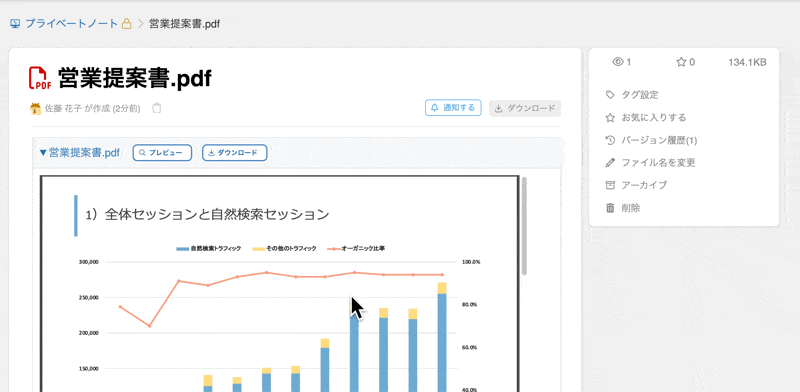
Task: Click the pencil icon for rename
Action: point(610,163)
